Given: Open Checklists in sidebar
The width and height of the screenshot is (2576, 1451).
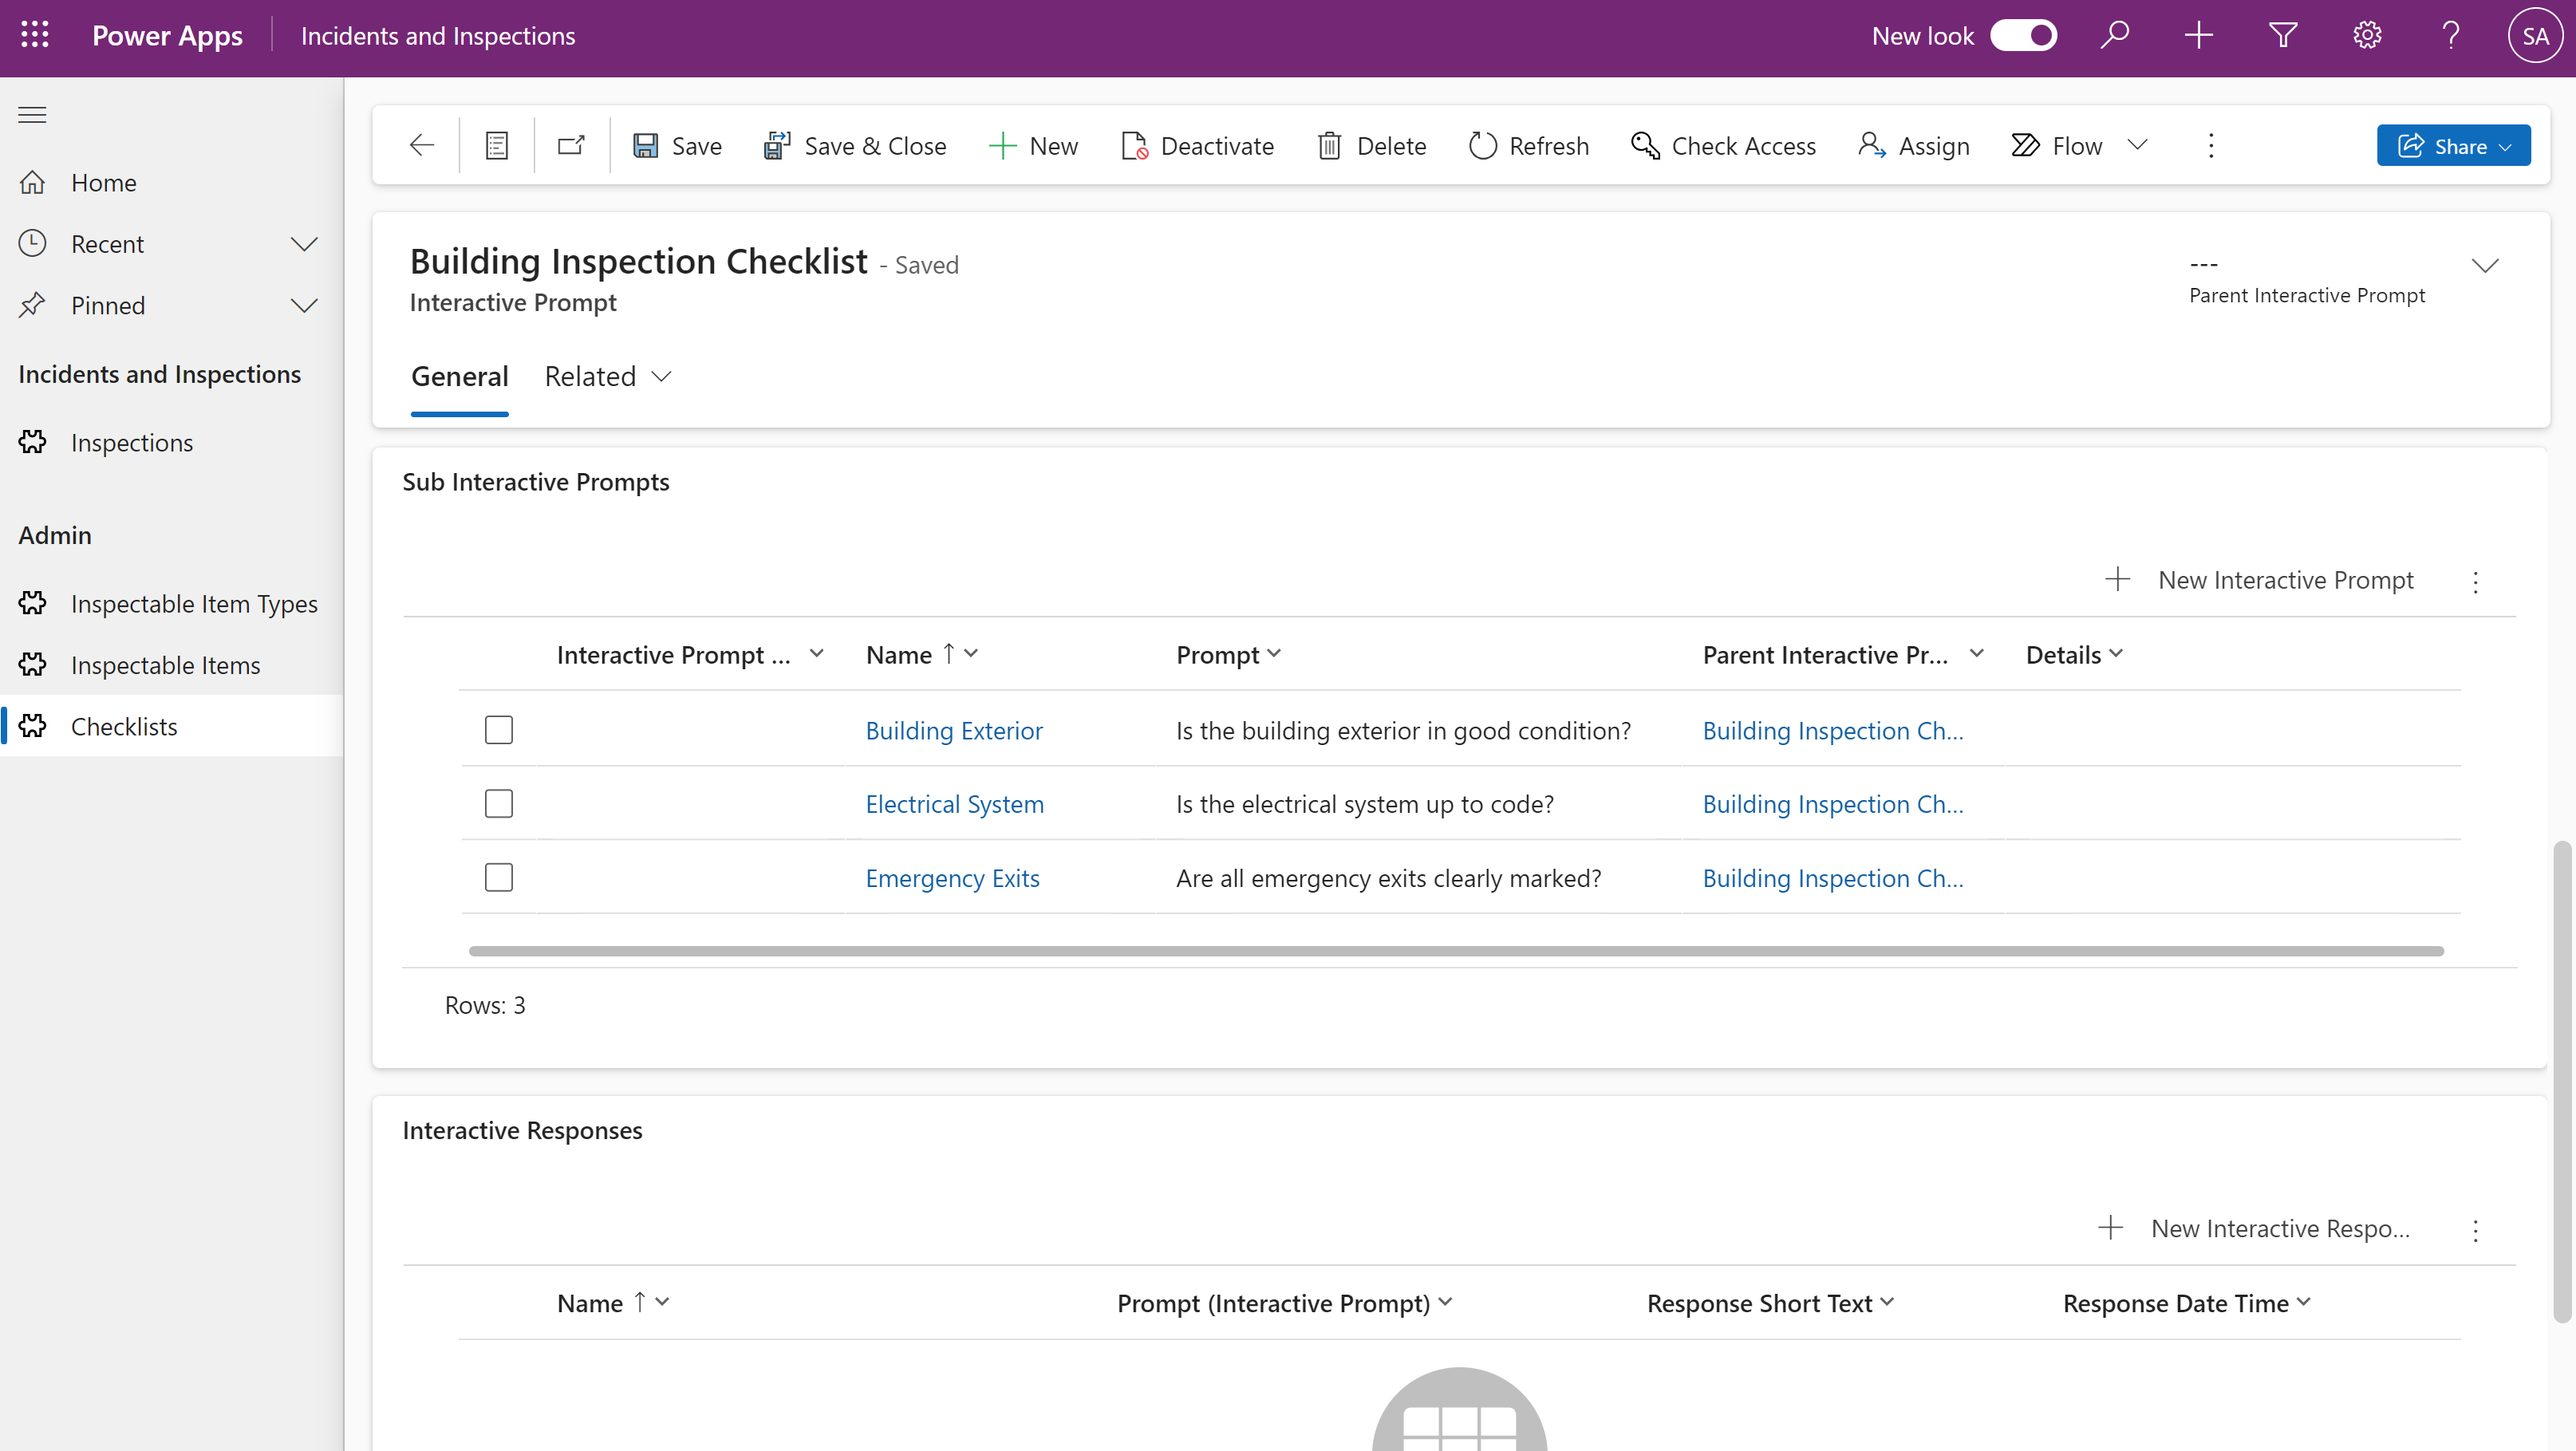Looking at the screenshot, I should 172,727.
